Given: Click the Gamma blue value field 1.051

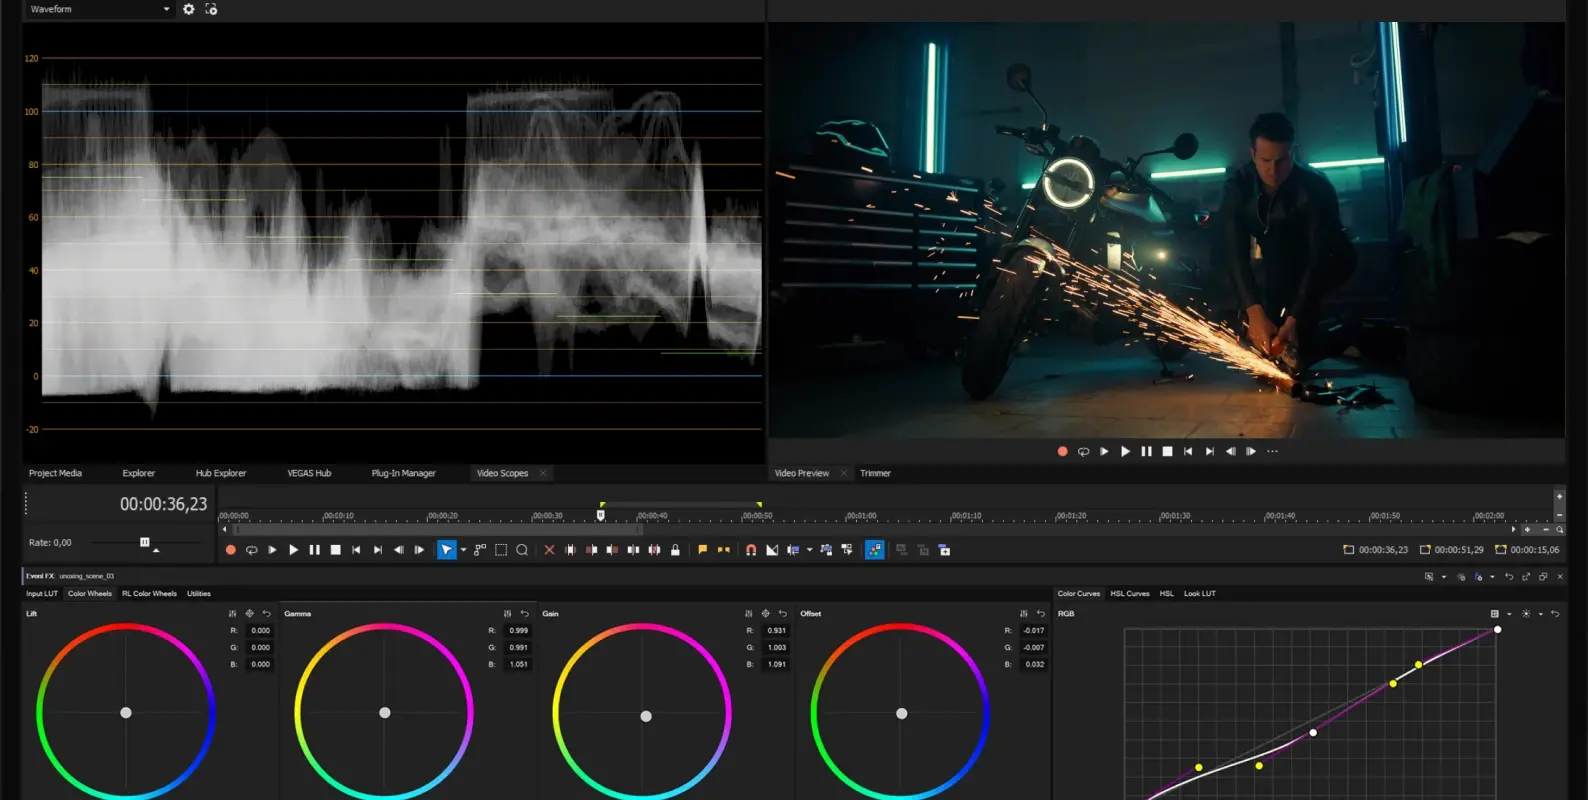Looking at the screenshot, I should (x=519, y=664).
